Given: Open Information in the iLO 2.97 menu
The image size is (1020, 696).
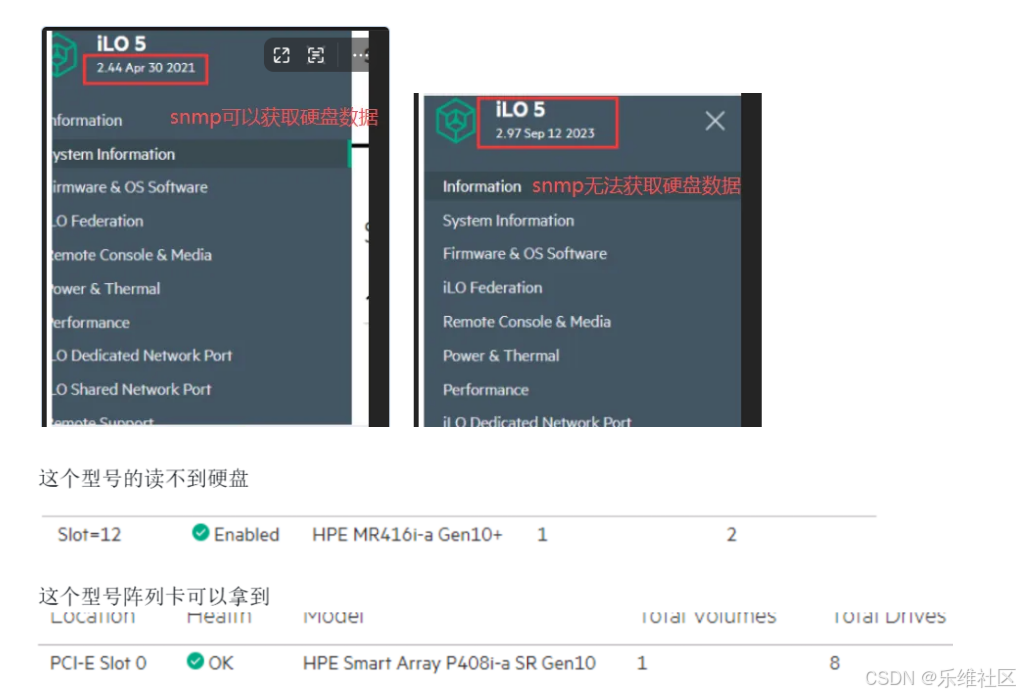Looking at the screenshot, I should coord(482,187).
